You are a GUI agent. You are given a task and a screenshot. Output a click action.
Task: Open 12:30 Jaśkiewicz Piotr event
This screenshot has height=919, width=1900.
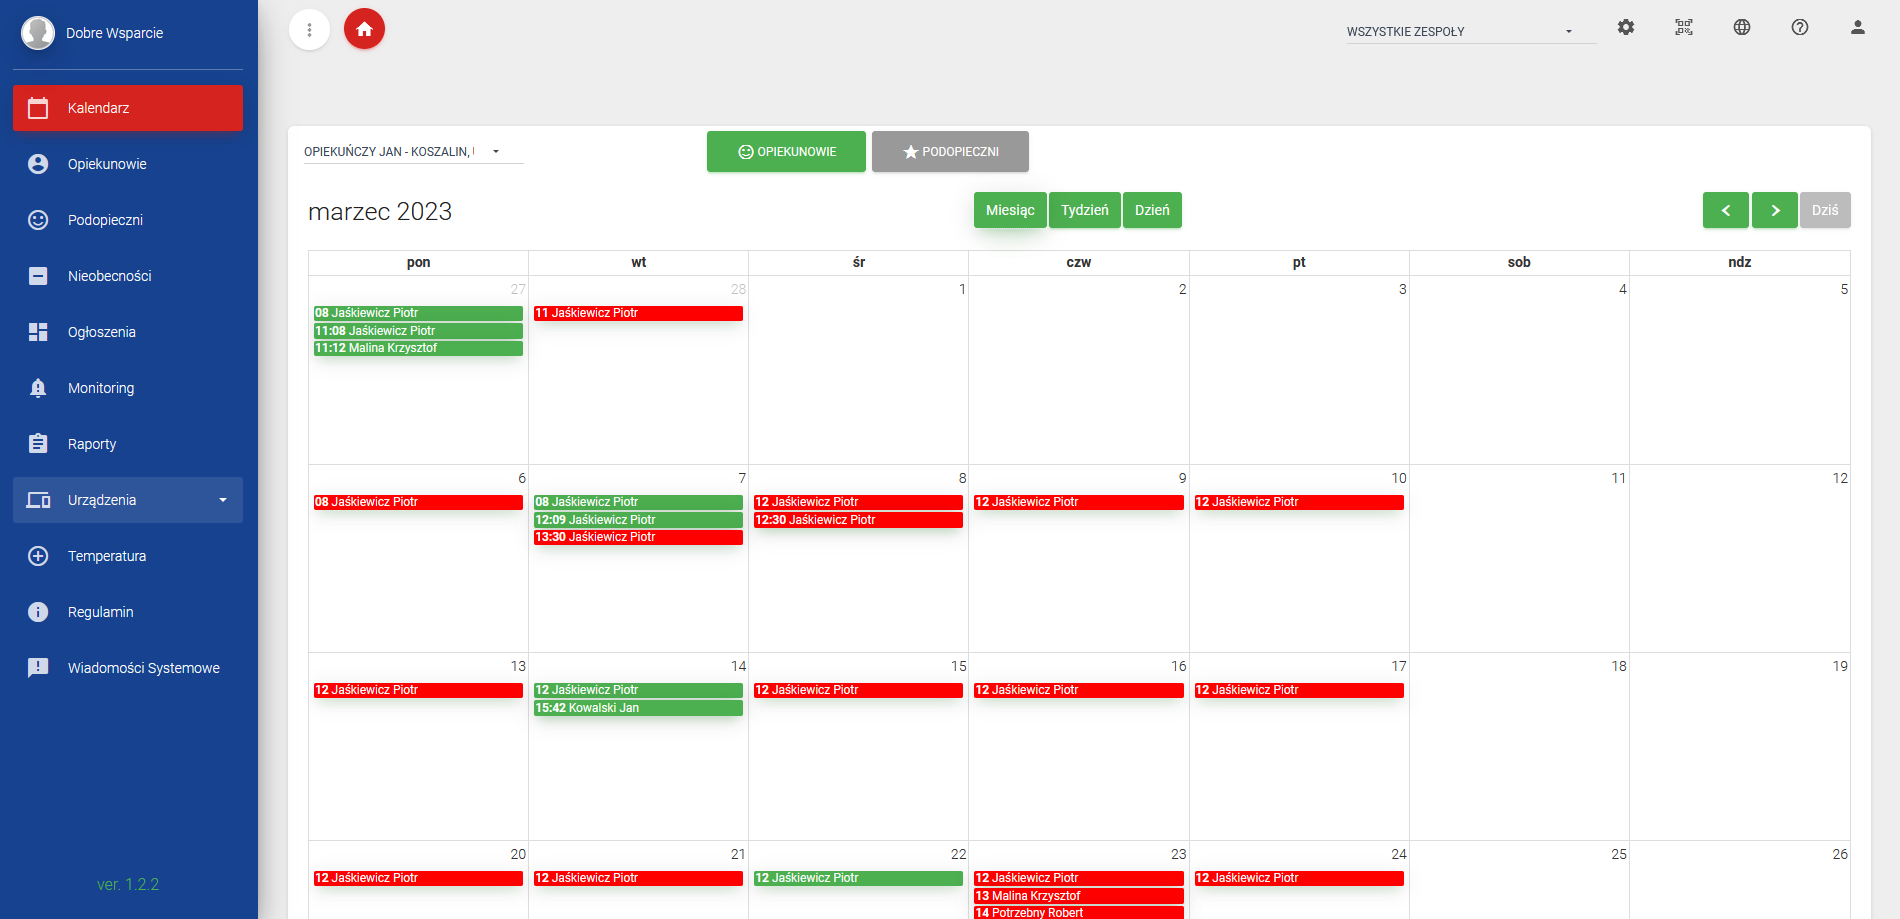point(858,520)
